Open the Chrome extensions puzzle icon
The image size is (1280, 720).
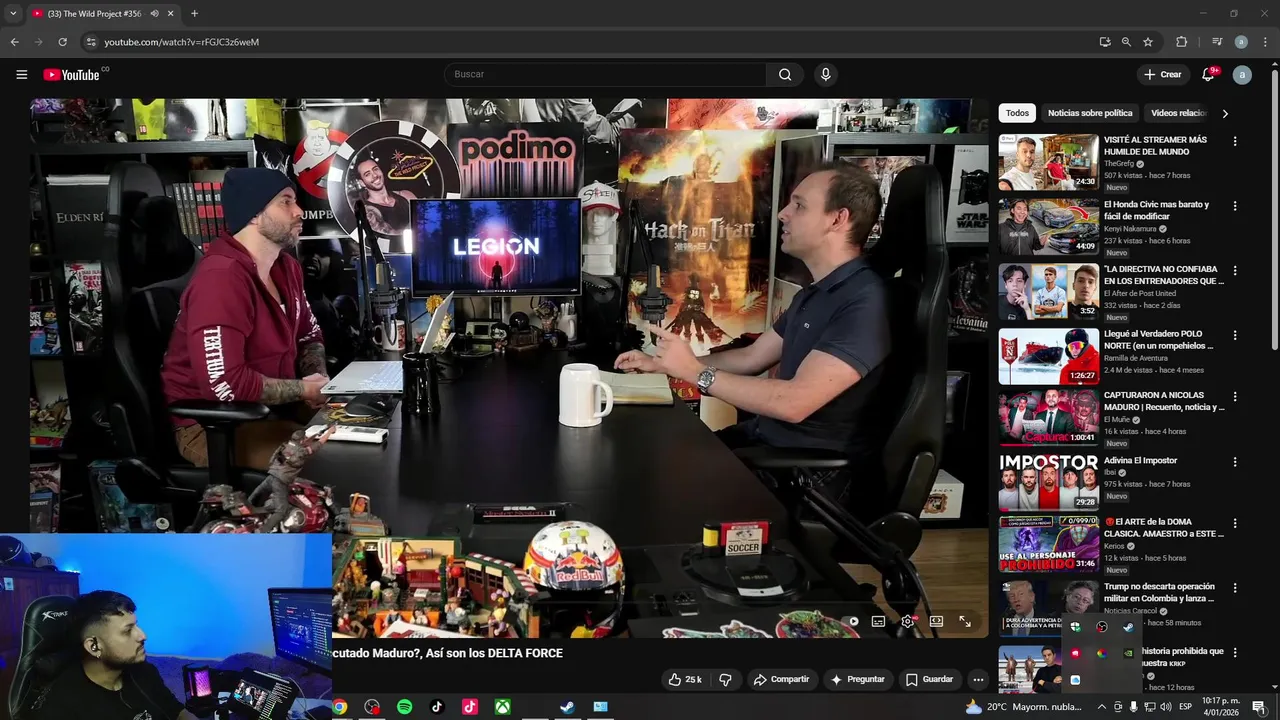[x=1181, y=42]
